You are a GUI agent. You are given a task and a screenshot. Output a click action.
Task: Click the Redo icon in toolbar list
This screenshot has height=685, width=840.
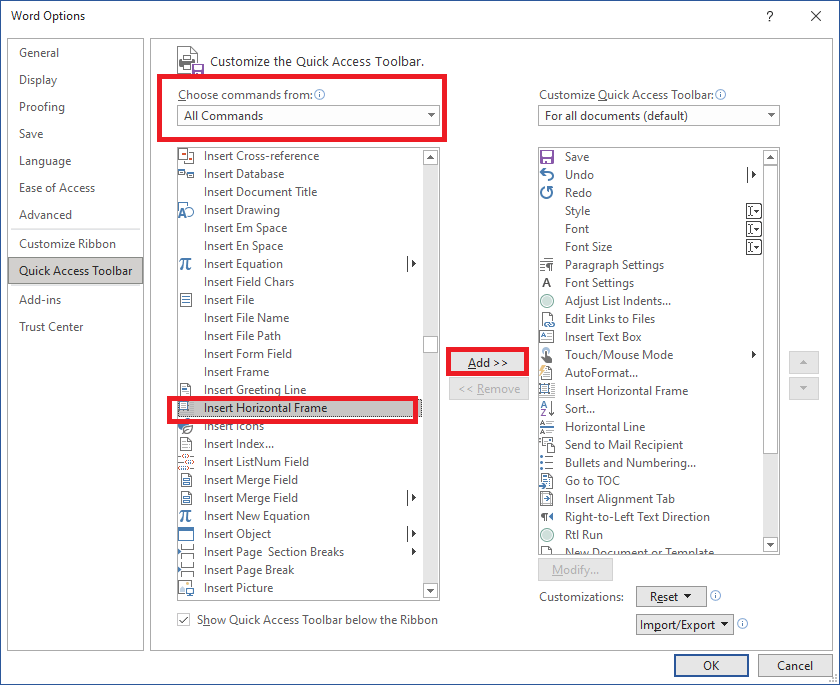[x=546, y=193]
